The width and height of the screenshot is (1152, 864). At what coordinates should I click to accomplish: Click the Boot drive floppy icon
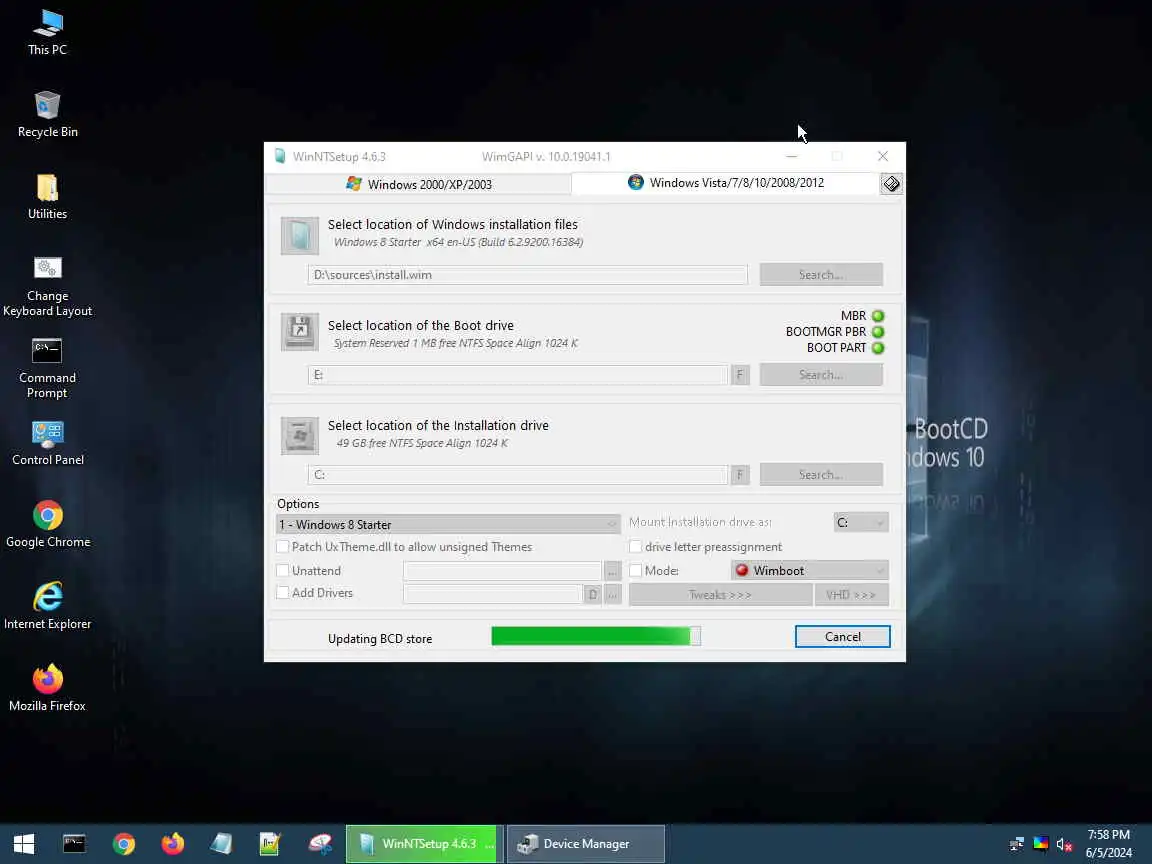coord(300,332)
